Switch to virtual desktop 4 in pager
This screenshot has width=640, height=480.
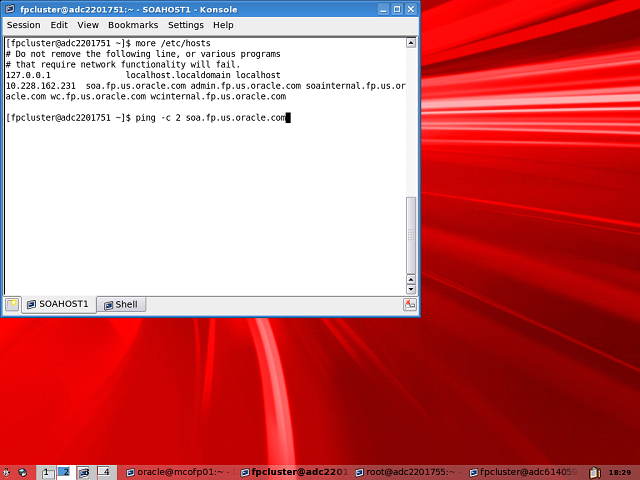tap(104, 472)
